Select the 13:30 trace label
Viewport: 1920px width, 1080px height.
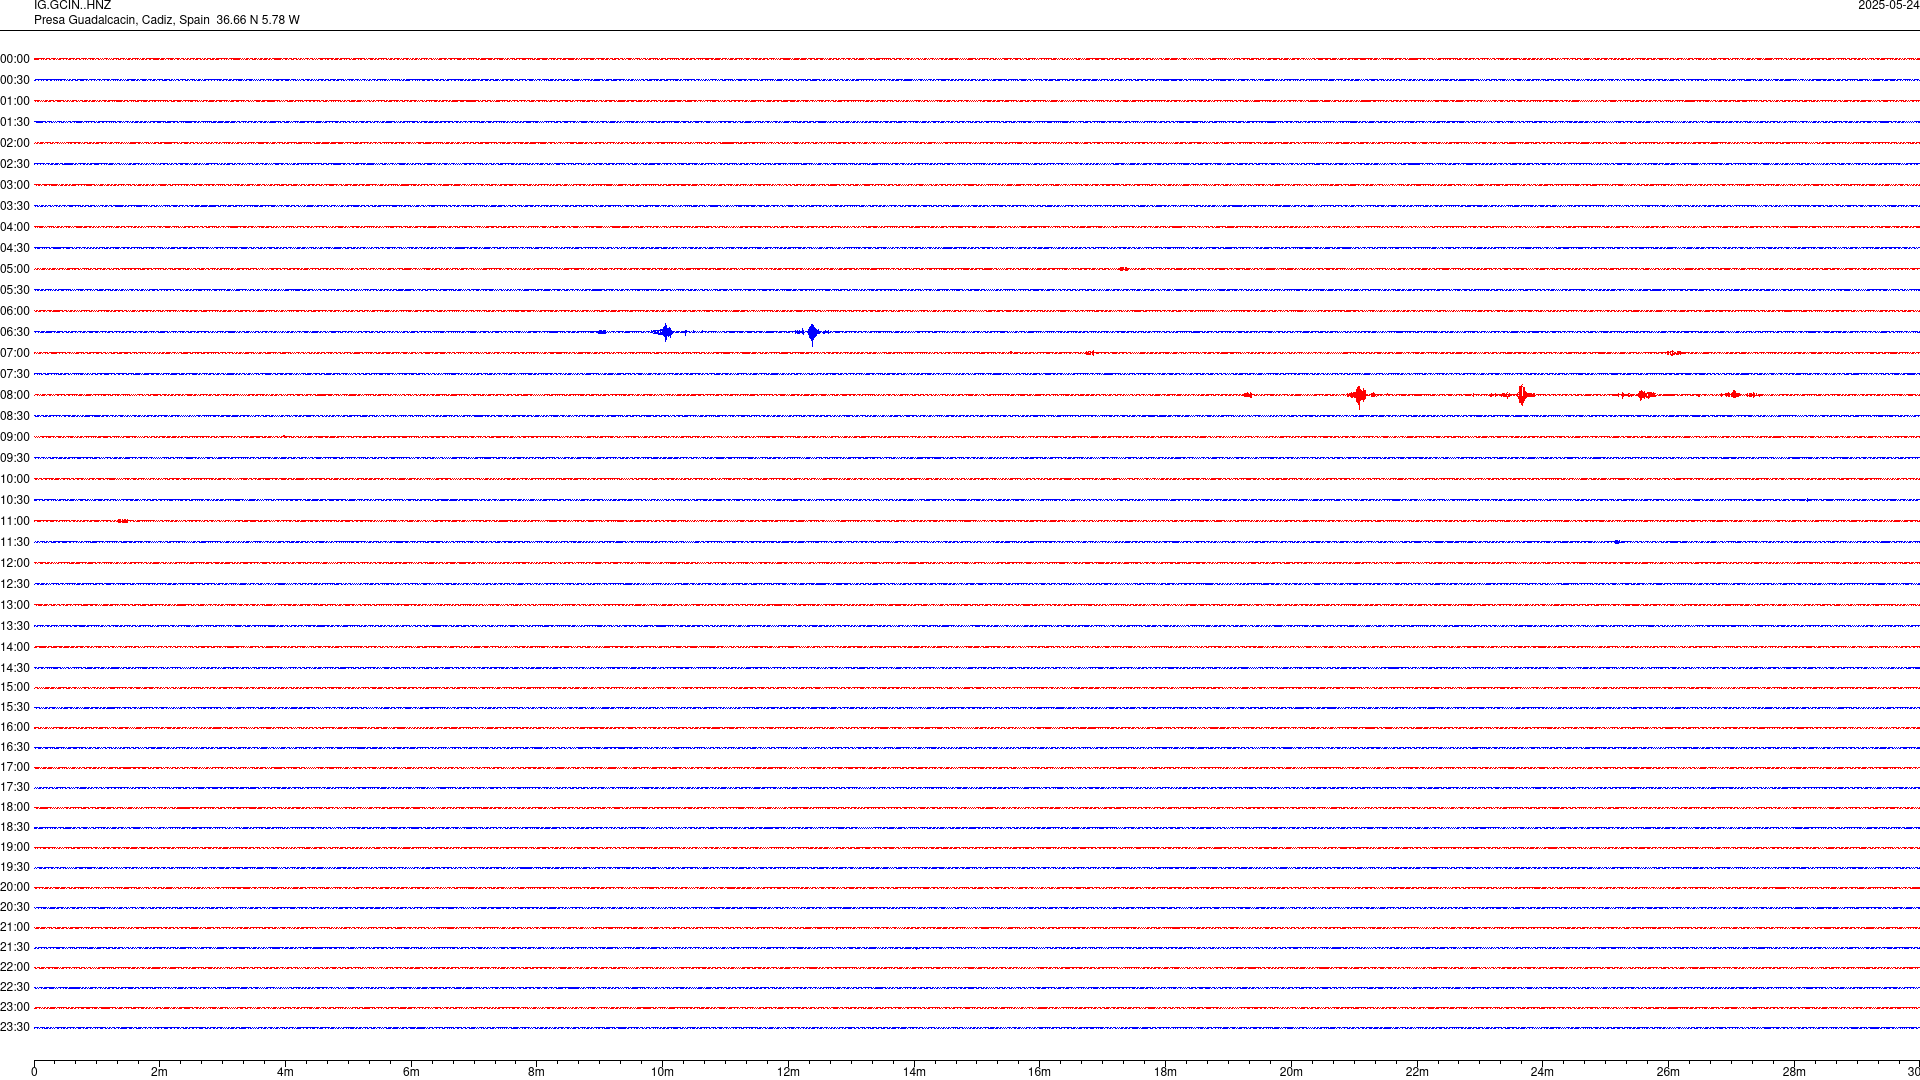pyautogui.click(x=15, y=626)
